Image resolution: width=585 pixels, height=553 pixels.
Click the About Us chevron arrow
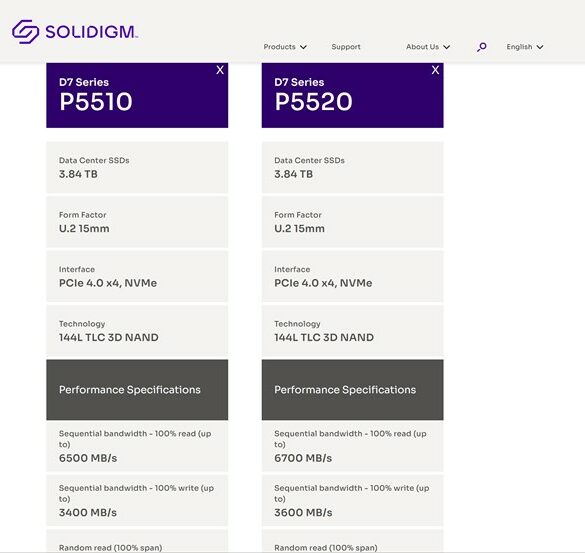pyautogui.click(x=447, y=47)
